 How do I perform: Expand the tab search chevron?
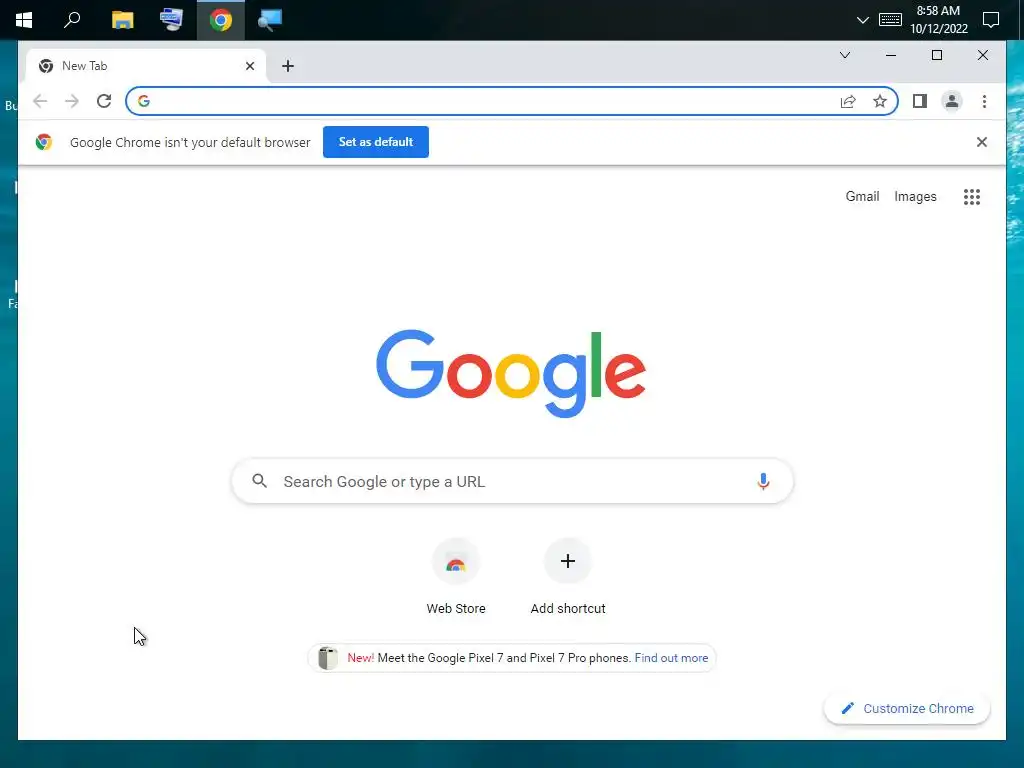[x=844, y=55]
